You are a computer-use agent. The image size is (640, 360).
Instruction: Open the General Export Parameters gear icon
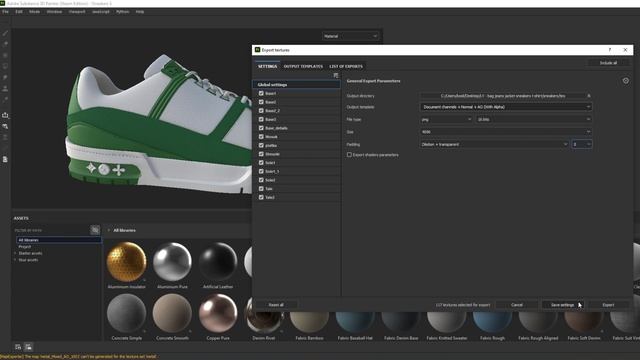(626, 81)
